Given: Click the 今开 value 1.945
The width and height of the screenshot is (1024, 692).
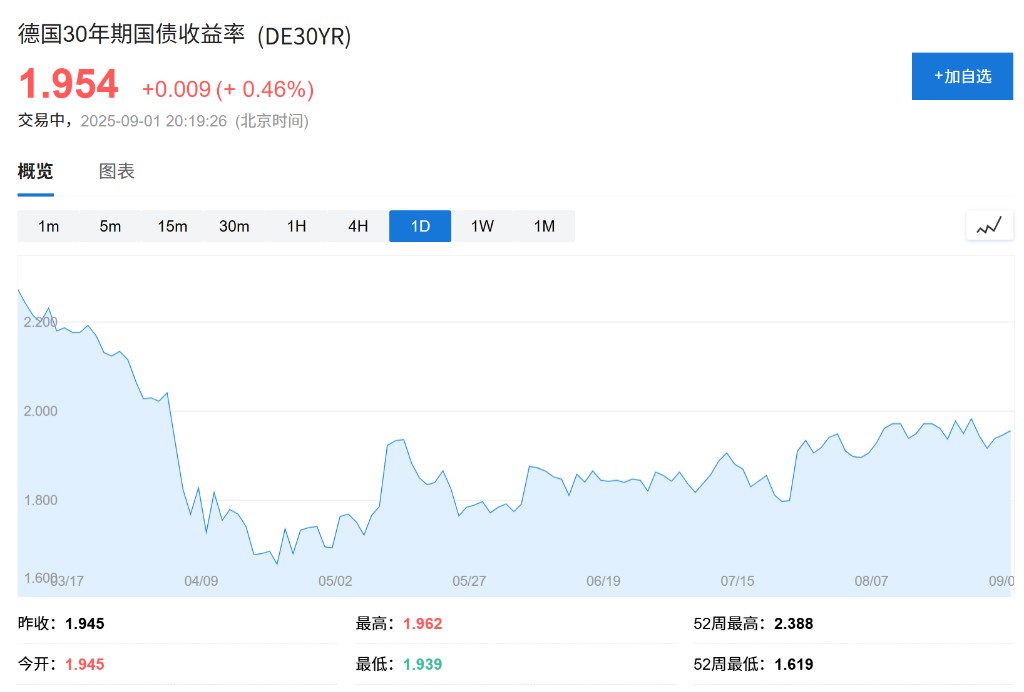Looking at the screenshot, I should [x=85, y=664].
